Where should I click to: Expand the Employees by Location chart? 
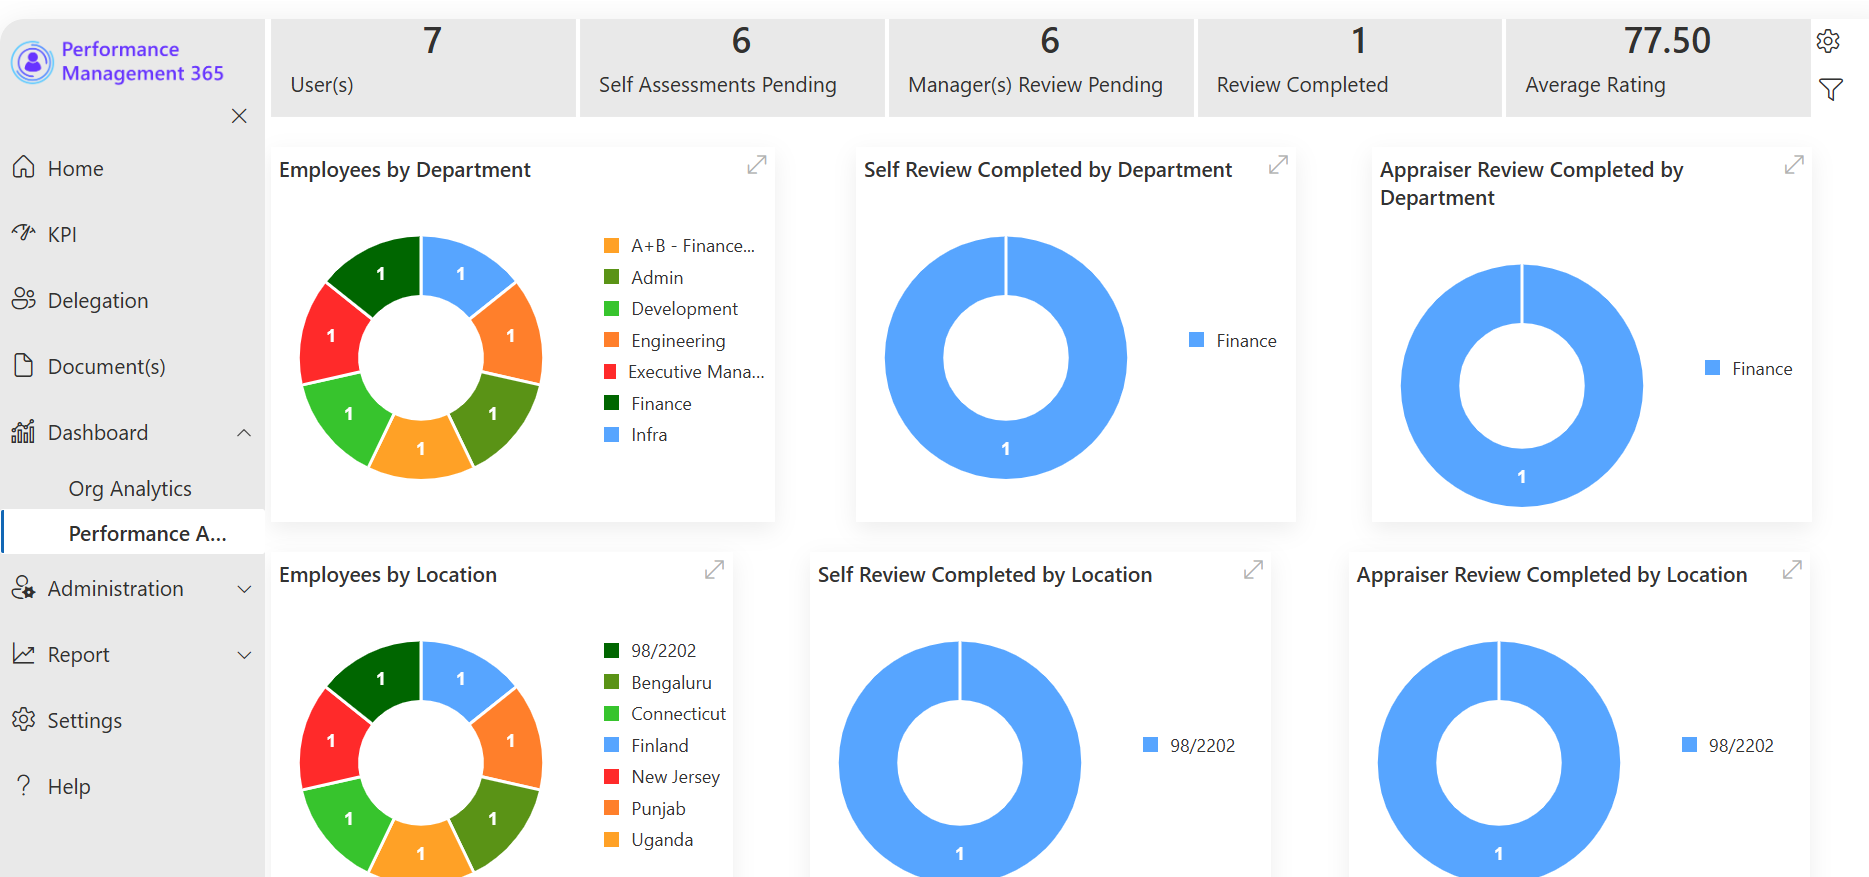[x=714, y=570]
